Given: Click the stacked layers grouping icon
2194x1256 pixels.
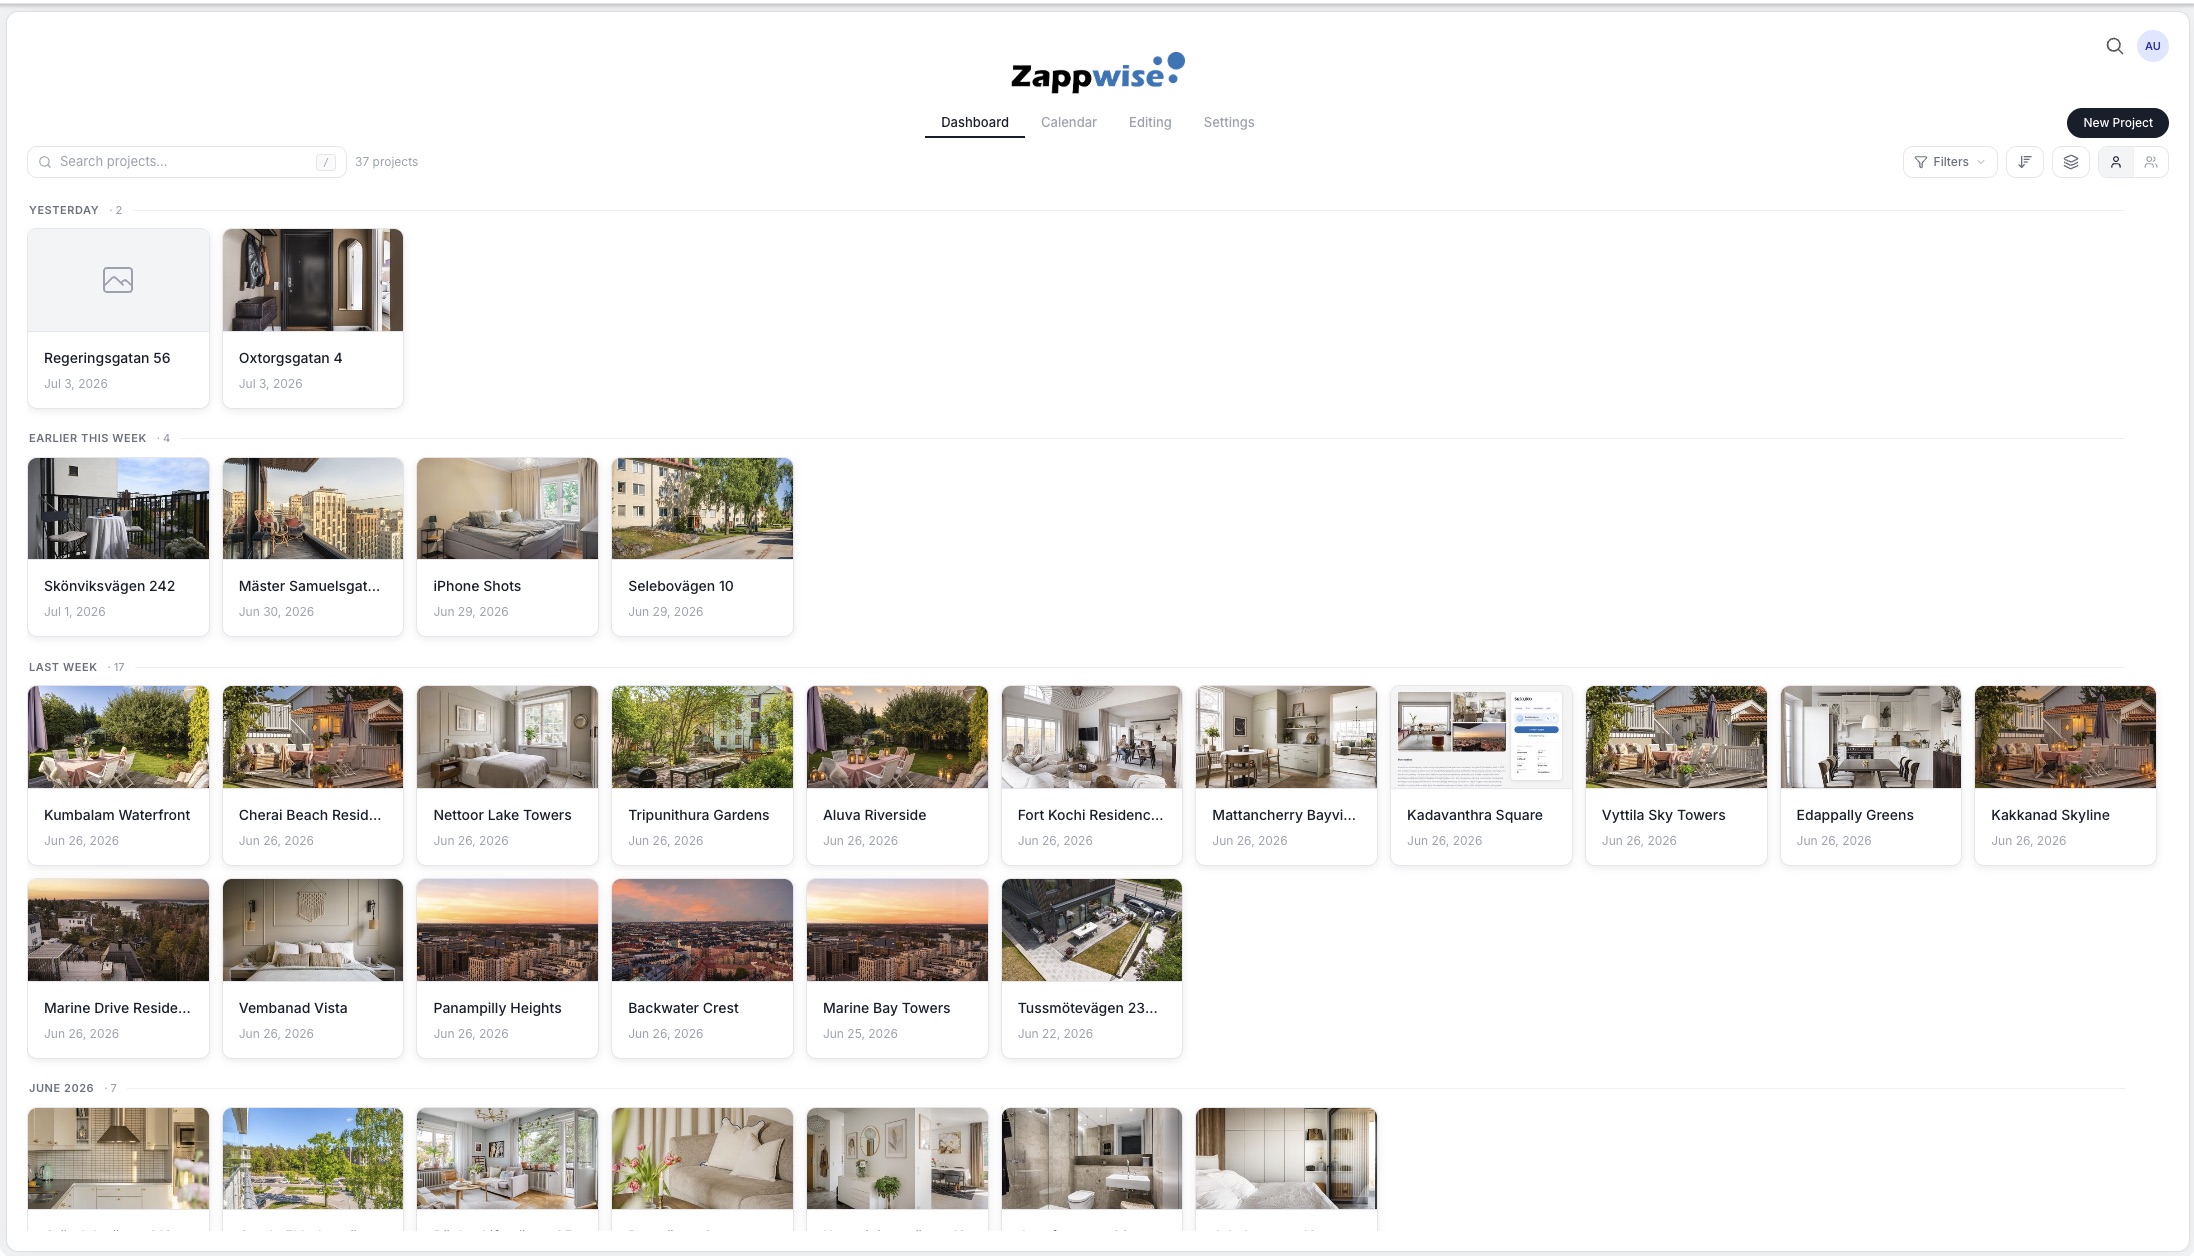Looking at the screenshot, I should pyautogui.click(x=2070, y=162).
